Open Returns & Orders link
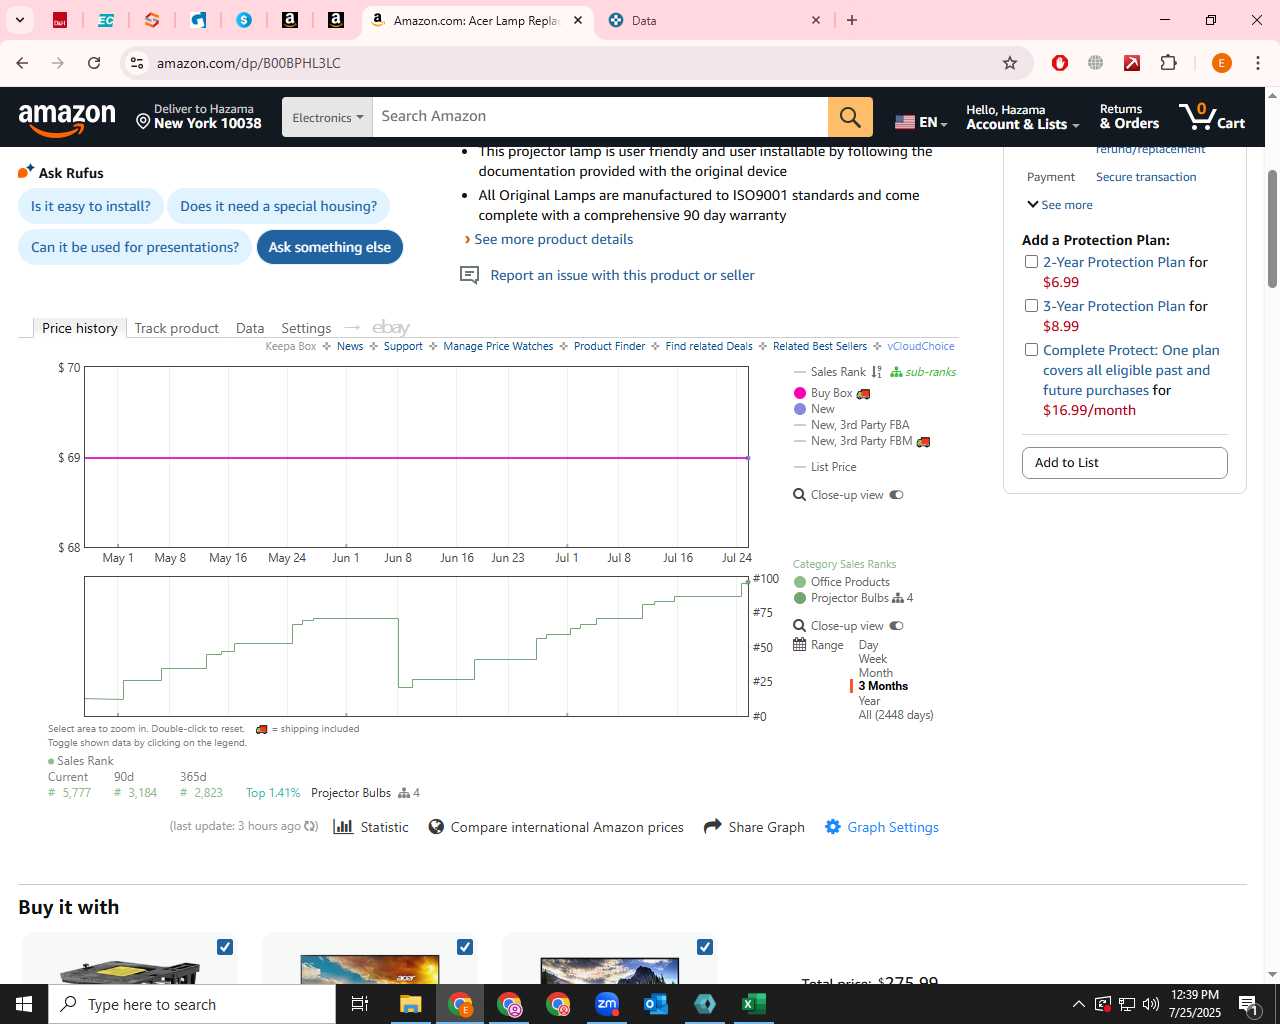Viewport: 1280px width, 1024px height. (1129, 117)
